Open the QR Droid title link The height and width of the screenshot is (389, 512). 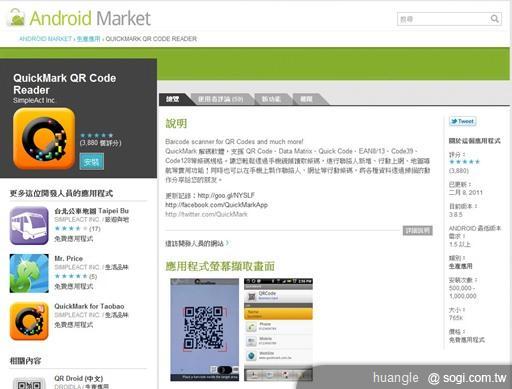tap(79, 379)
